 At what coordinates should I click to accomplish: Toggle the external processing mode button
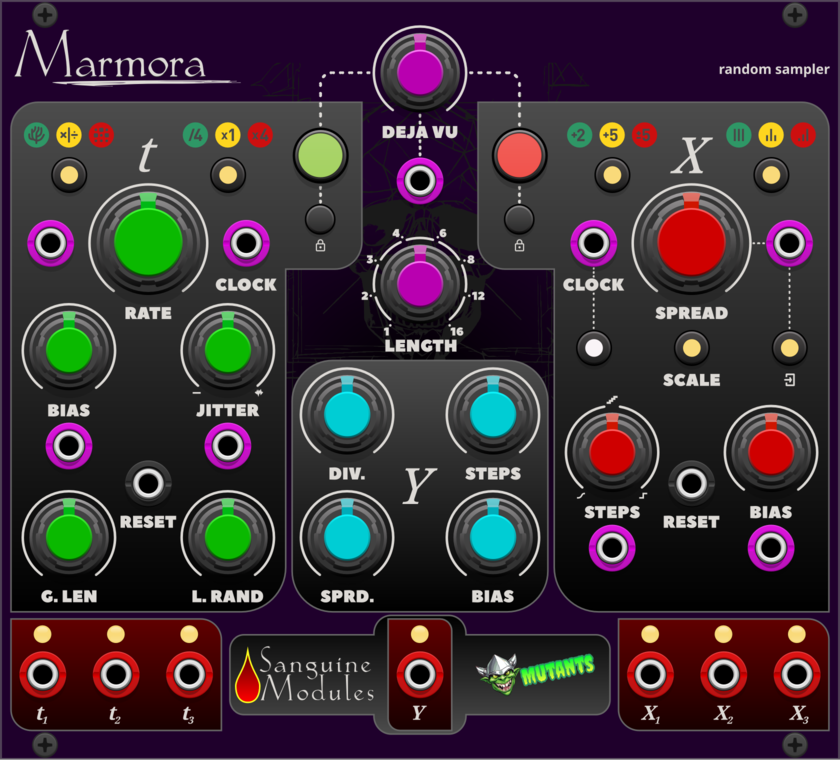(x=789, y=348)
